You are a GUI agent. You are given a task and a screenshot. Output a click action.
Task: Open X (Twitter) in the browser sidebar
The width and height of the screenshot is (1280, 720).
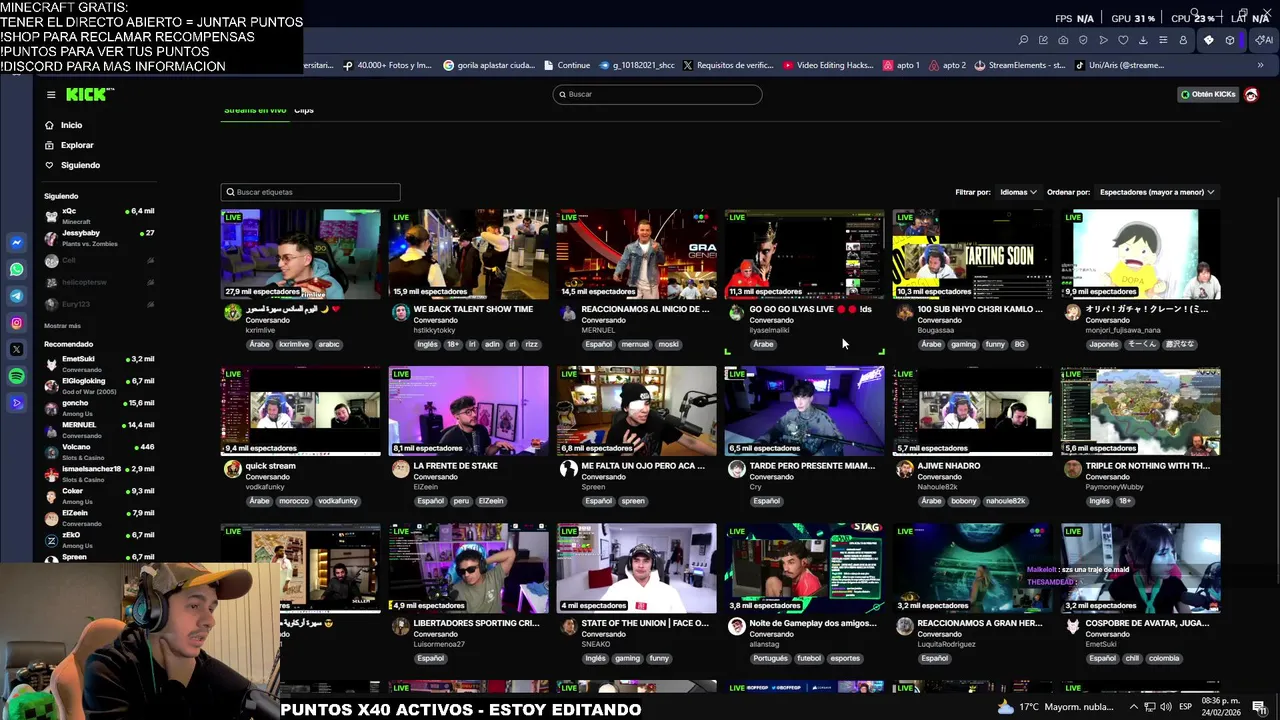[16, 350]
